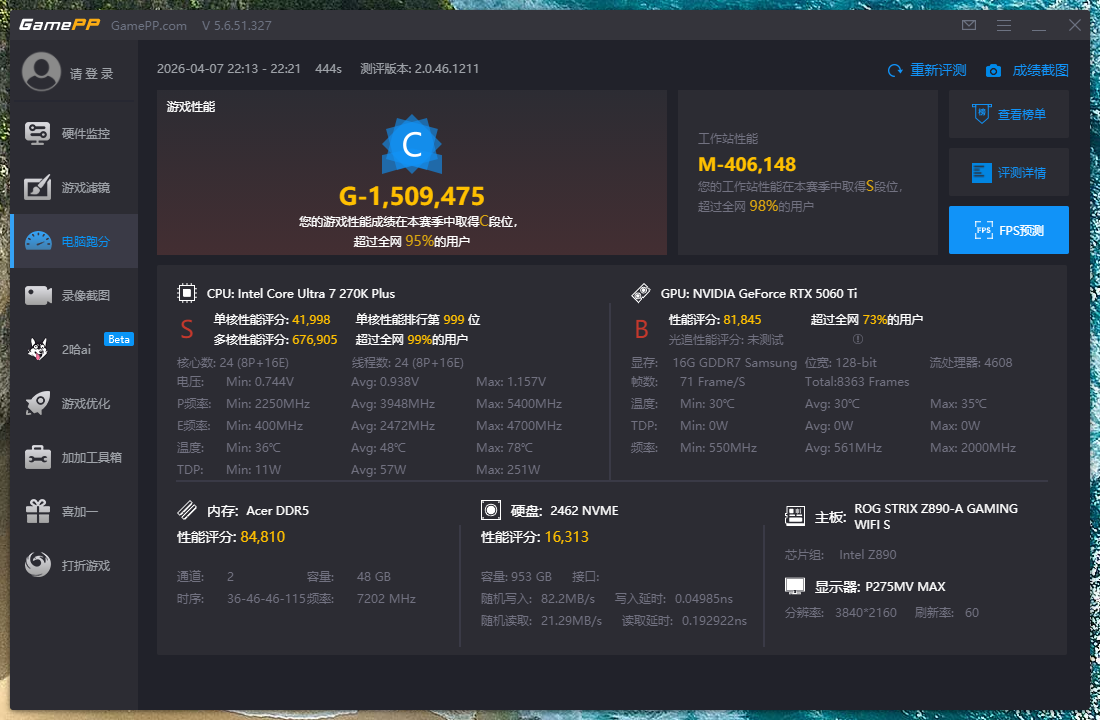
Task: Click the message envelope icon in the titlebar
Action: click(968, 25)
